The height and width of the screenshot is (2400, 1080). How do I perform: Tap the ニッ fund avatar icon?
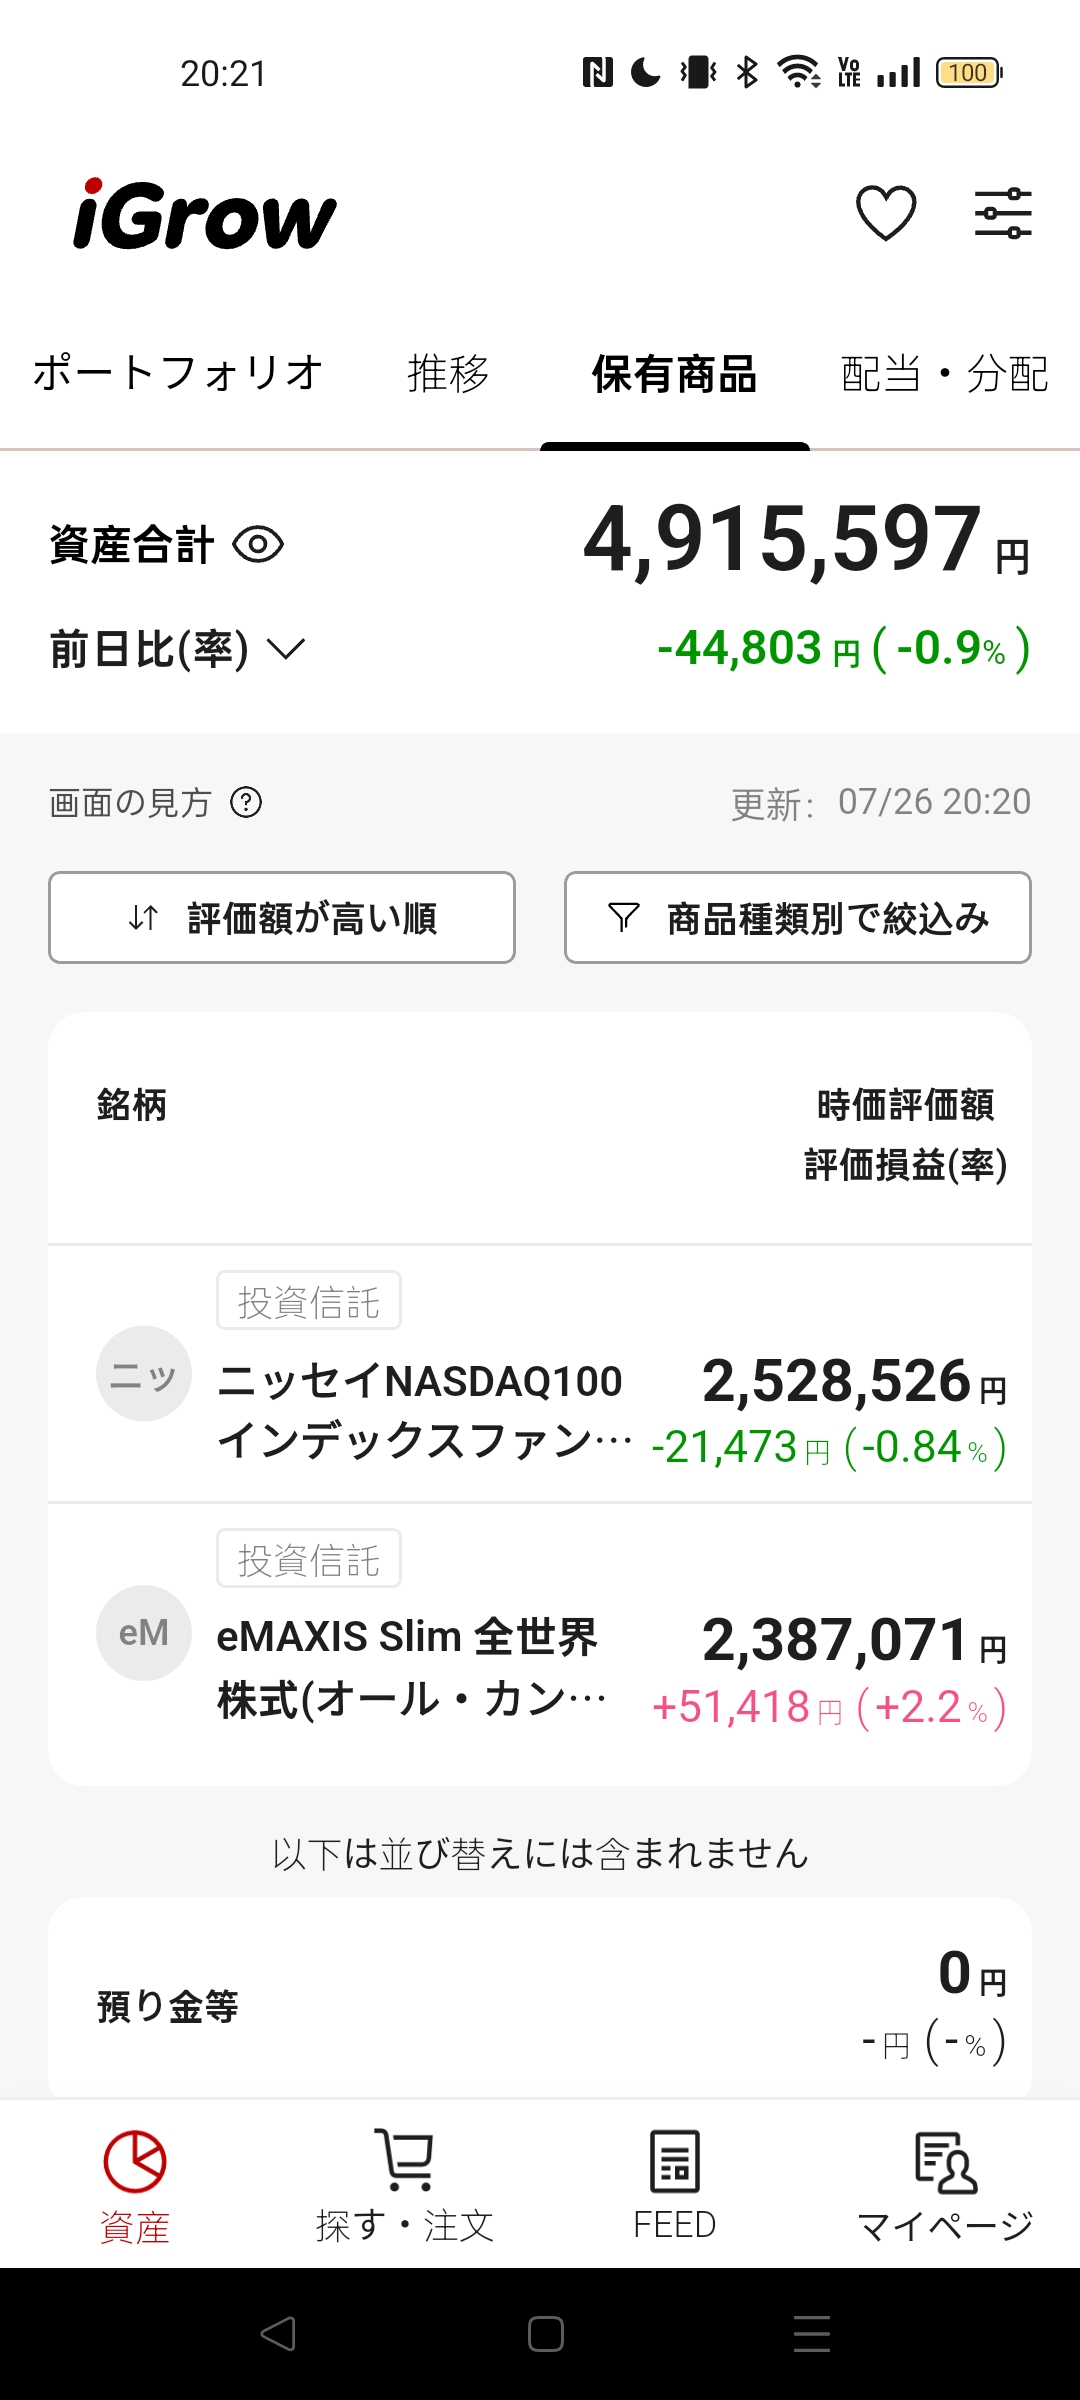(x=144, y=1374)
